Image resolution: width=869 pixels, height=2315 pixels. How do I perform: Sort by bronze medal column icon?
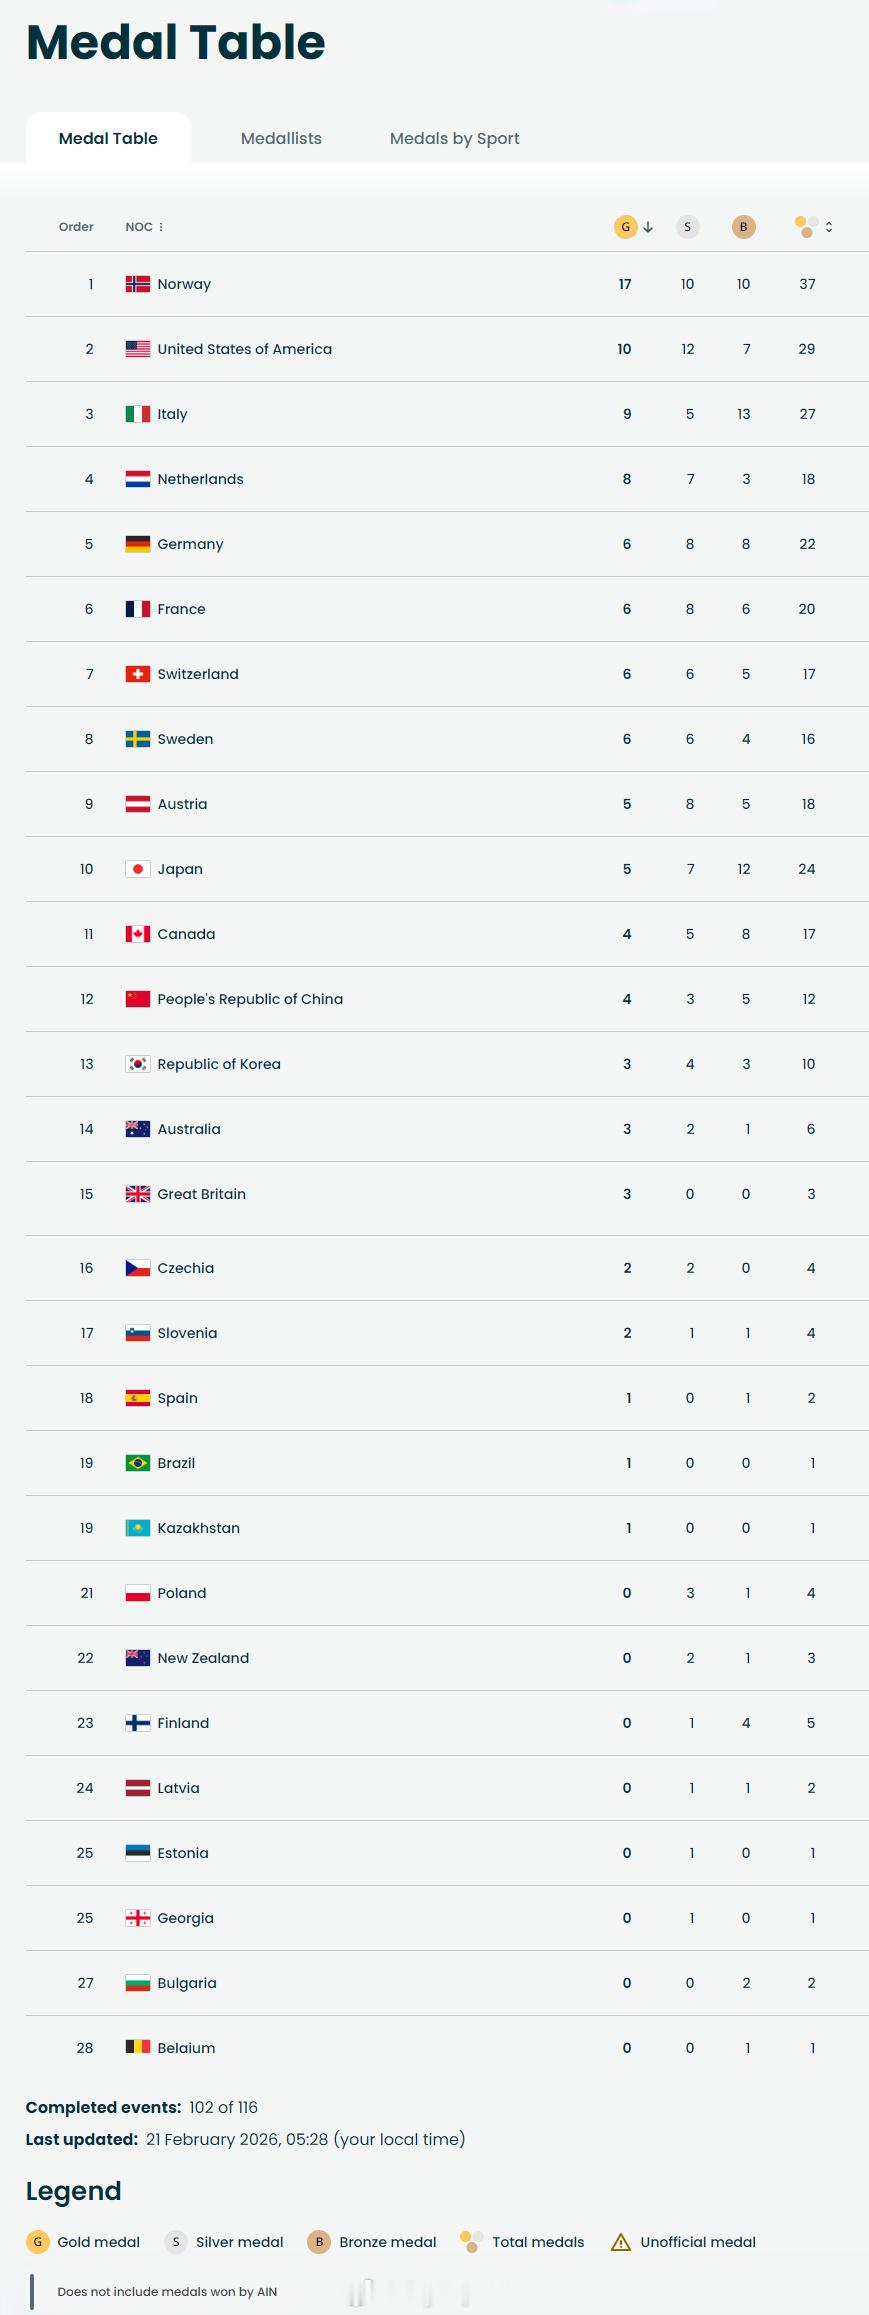(x=743, y=227)
